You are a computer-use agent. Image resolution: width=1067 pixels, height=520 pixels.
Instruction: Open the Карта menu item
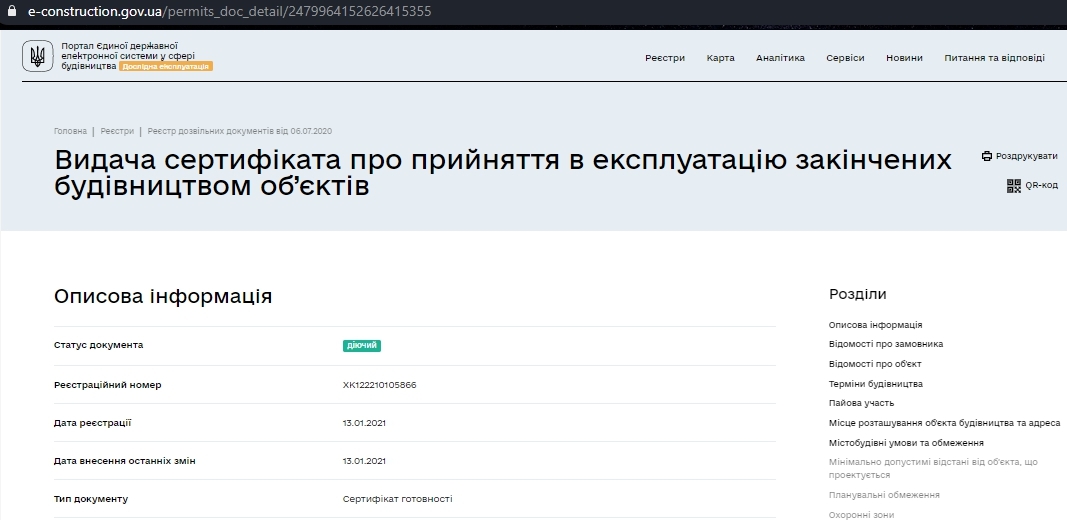[721, 58]
